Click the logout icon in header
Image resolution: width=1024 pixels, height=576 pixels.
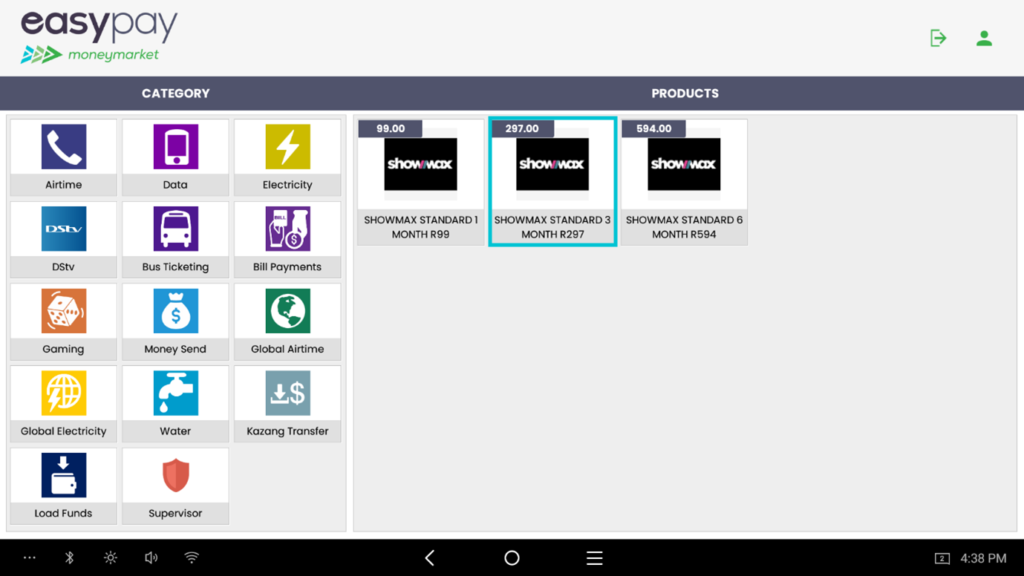pyautogui.click(x=938, y=38)
